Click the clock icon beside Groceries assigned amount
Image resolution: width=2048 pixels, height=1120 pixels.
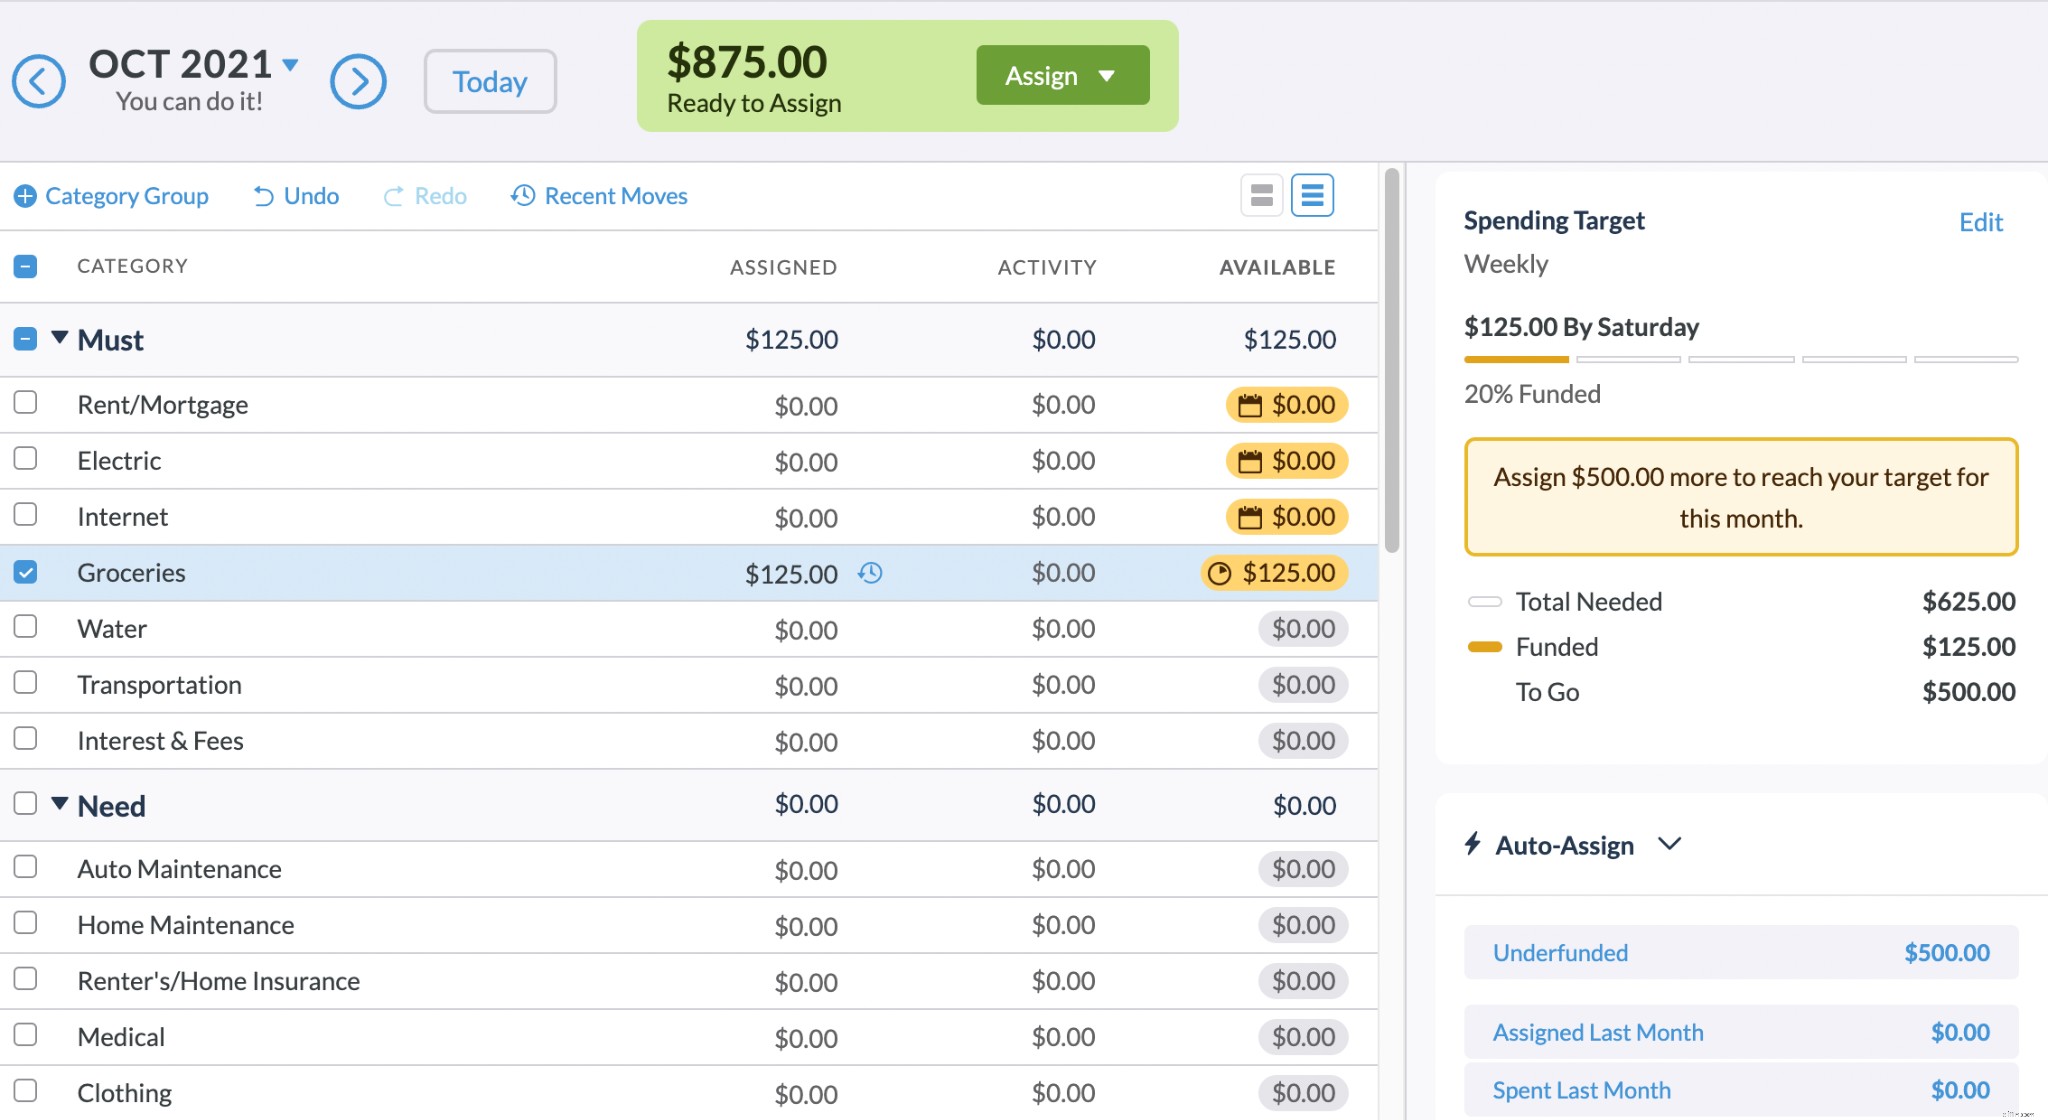coord(871,573)
